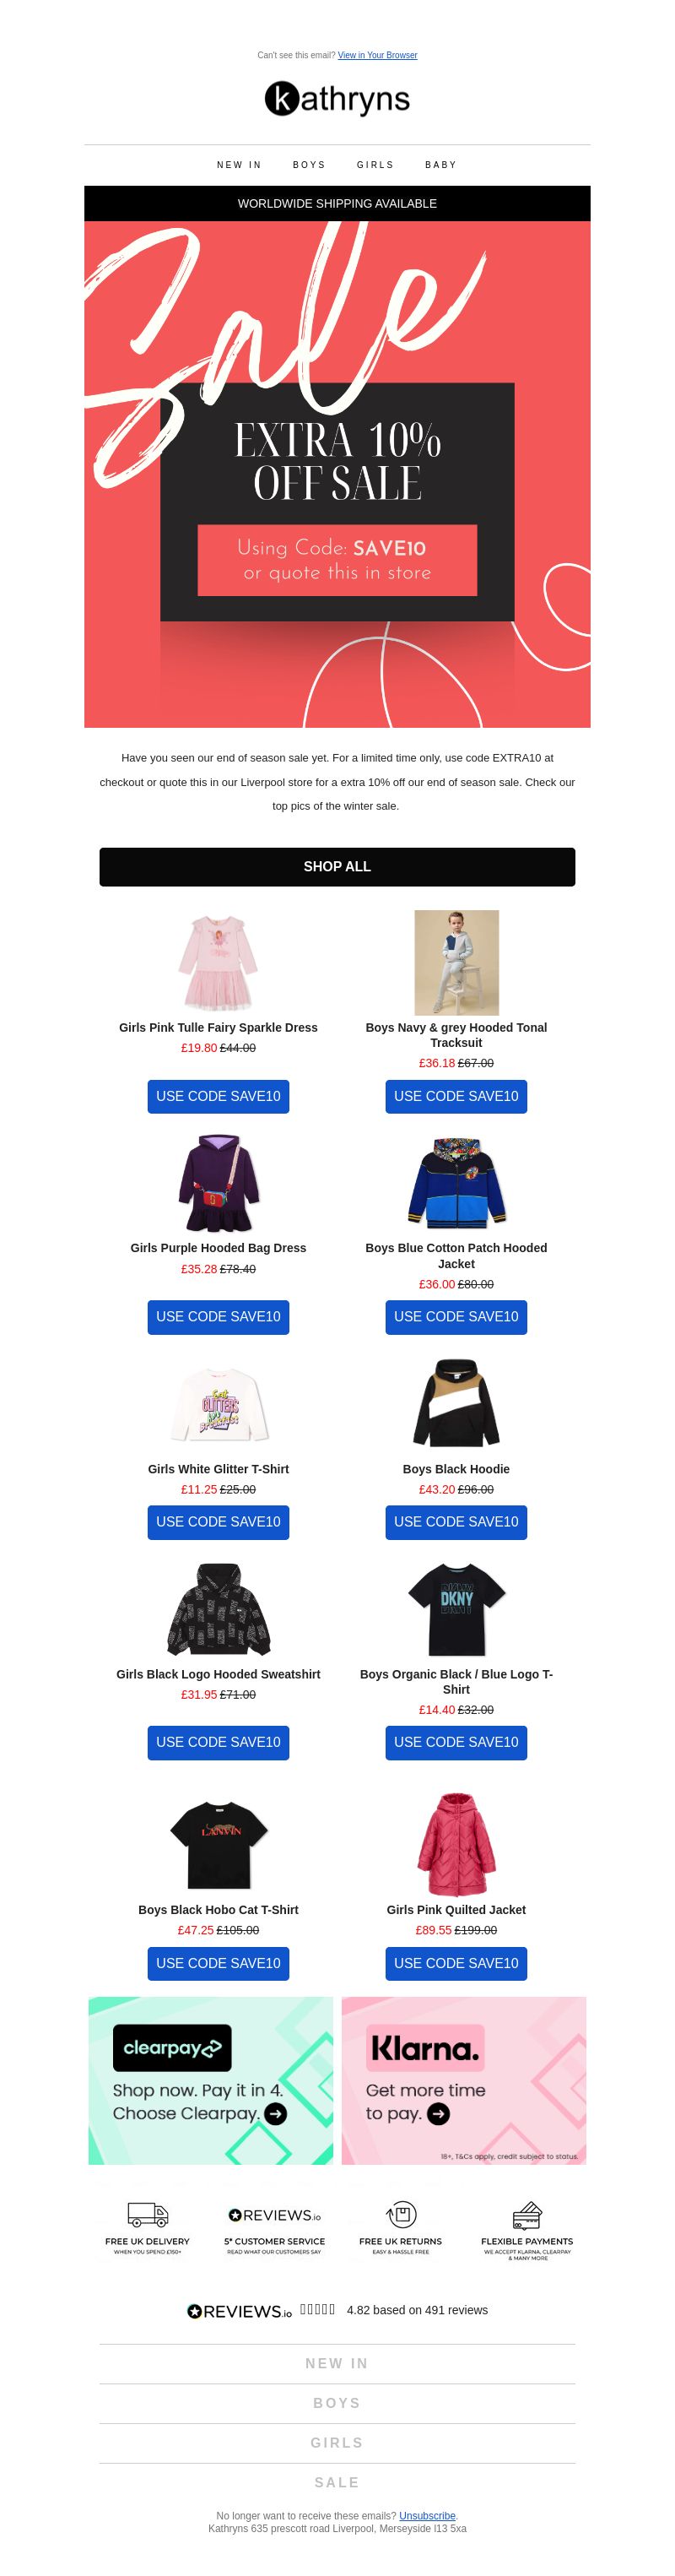The height and width of the screenshot is (2576, 675).
Task: Click the SALE footer link
Action: point(337,2482)
